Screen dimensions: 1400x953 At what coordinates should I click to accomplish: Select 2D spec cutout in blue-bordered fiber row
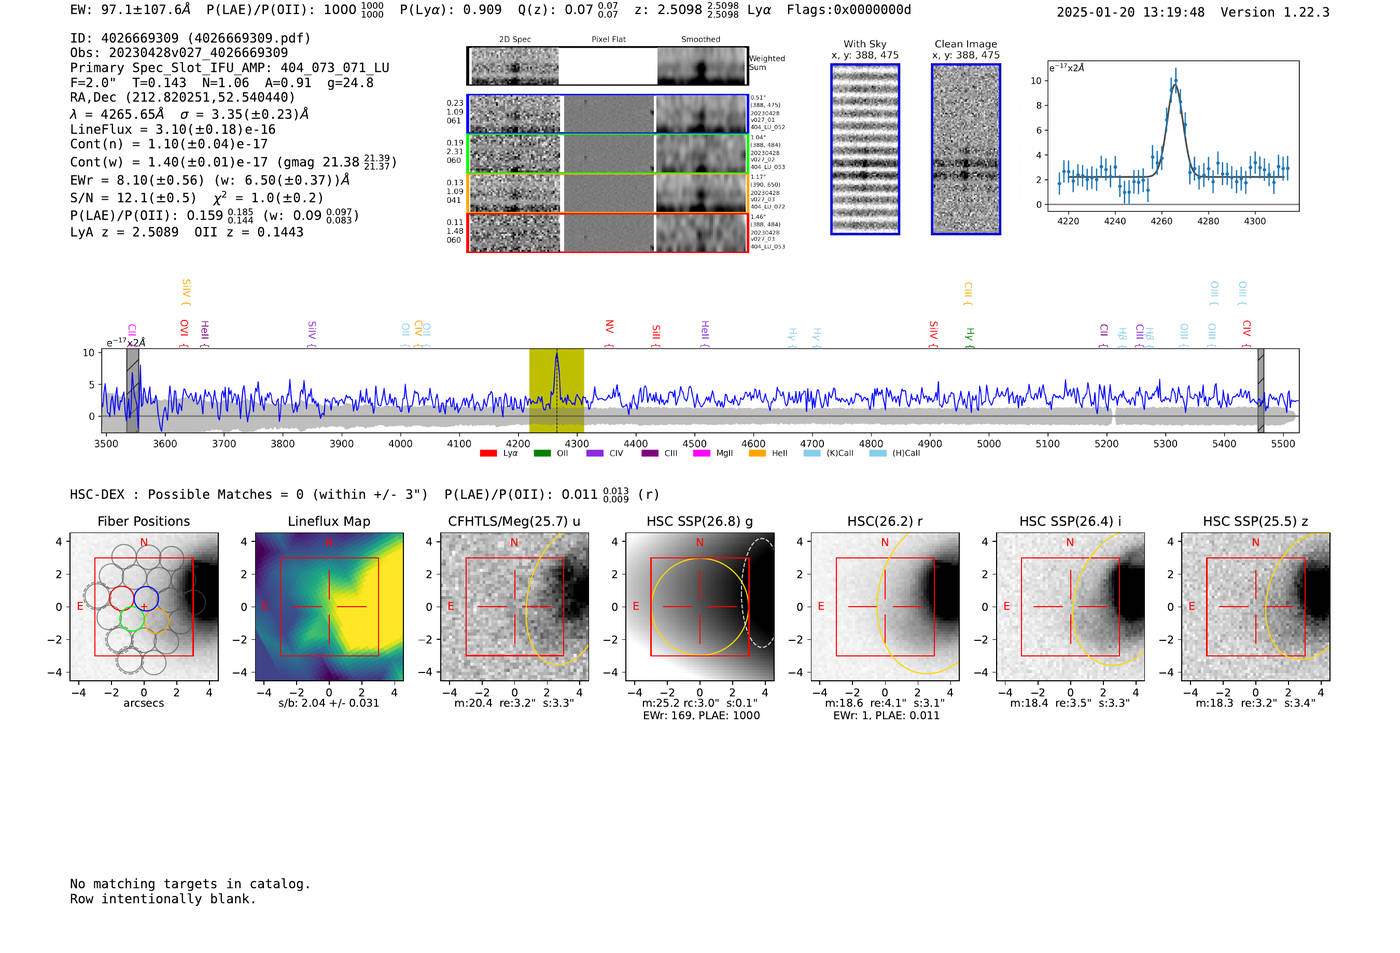[x=515, y=114]
